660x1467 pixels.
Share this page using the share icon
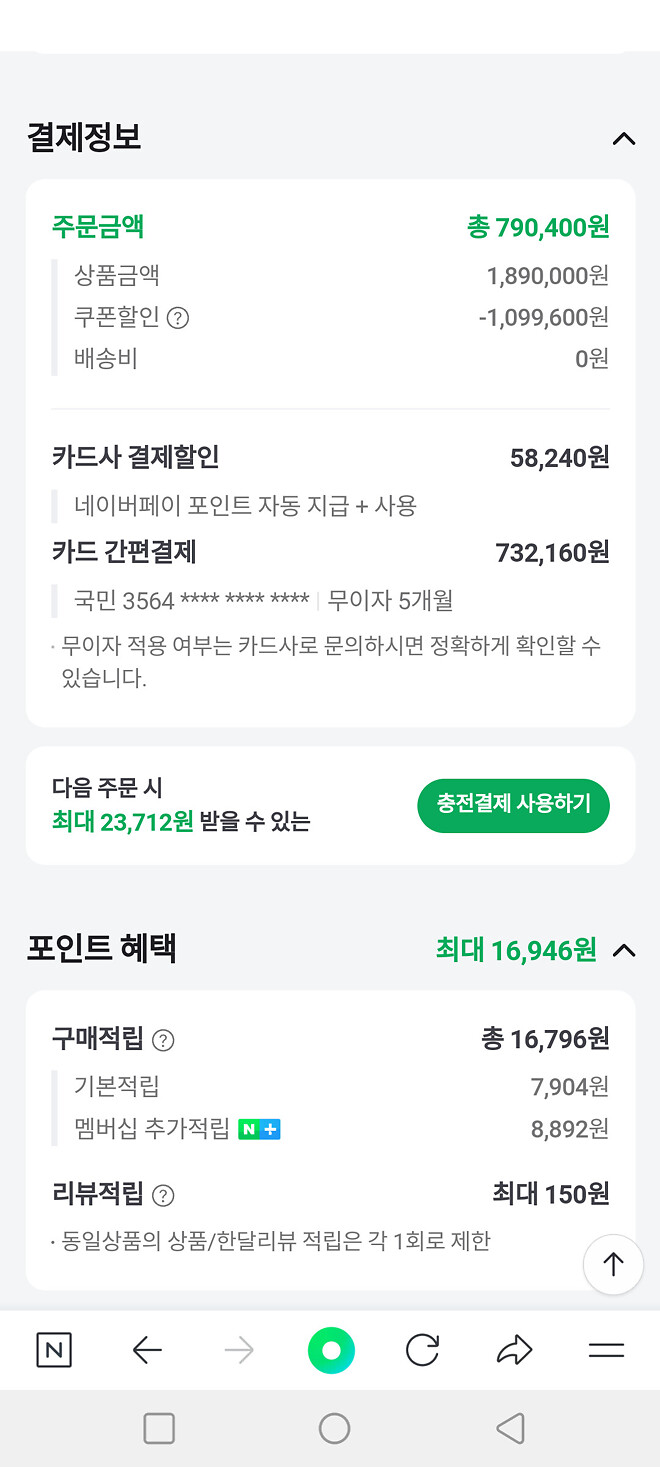513,1350
